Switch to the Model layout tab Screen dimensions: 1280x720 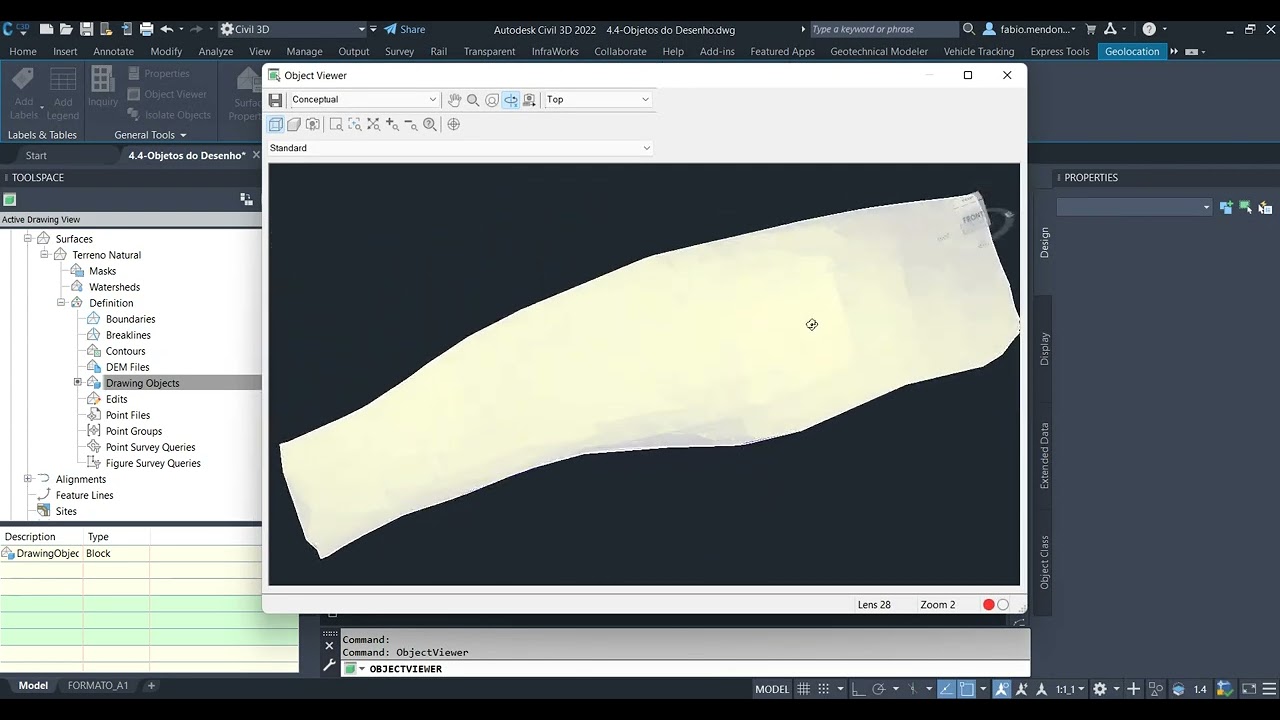point(33,686)
